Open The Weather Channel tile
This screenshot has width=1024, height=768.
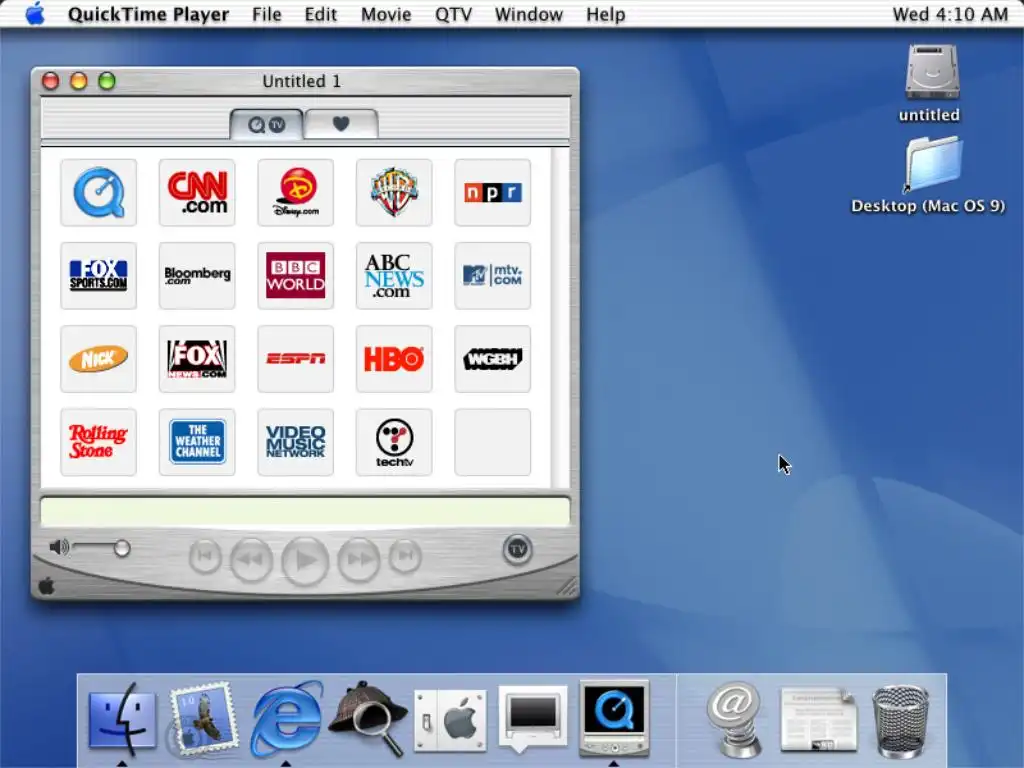pyautogui.click(x=197, y=442)
